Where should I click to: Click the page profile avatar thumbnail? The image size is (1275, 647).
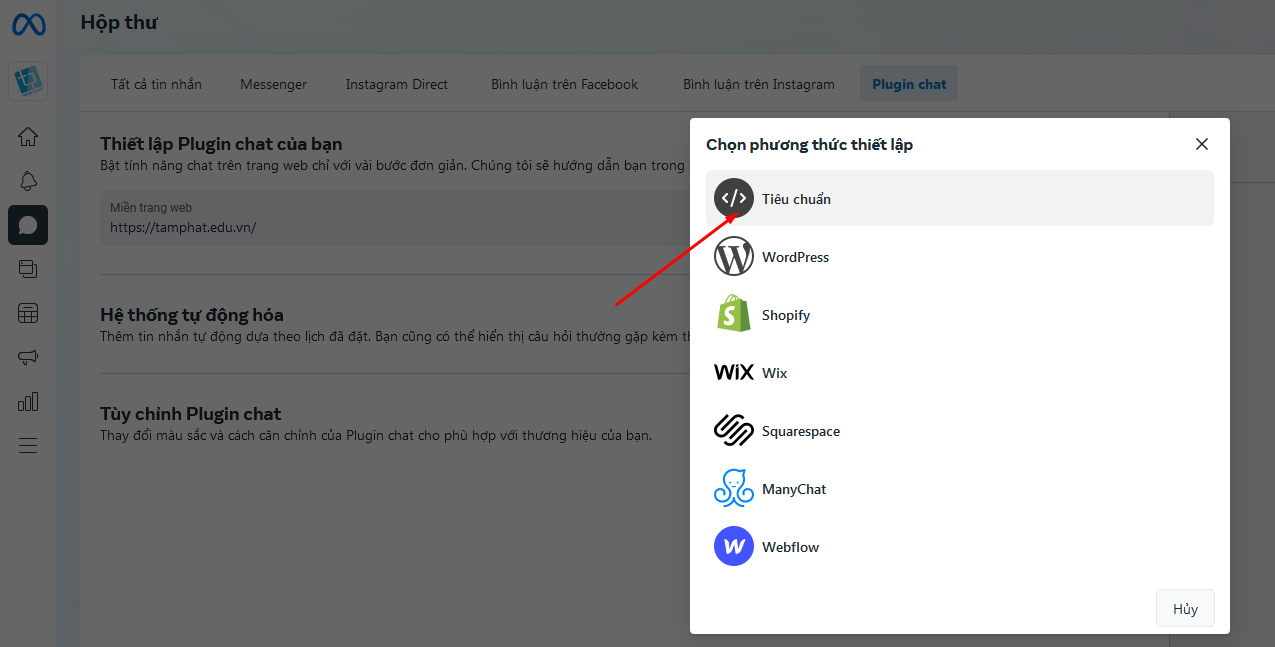point(28,81)
